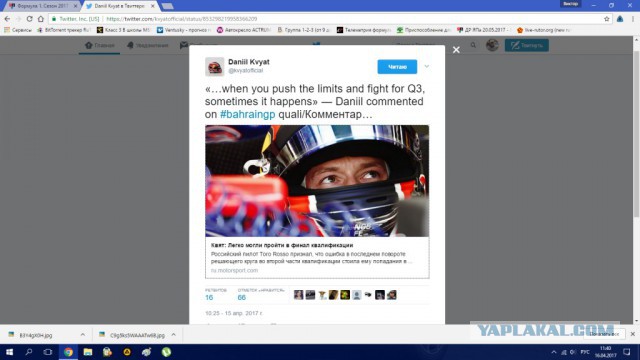View the 16 retweets count
The image size is (640, 360).
209,298
